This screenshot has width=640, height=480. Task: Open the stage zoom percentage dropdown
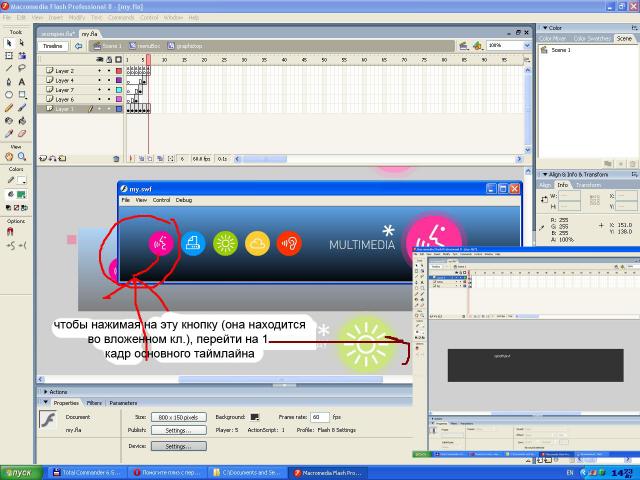click(x=527, y=46)
